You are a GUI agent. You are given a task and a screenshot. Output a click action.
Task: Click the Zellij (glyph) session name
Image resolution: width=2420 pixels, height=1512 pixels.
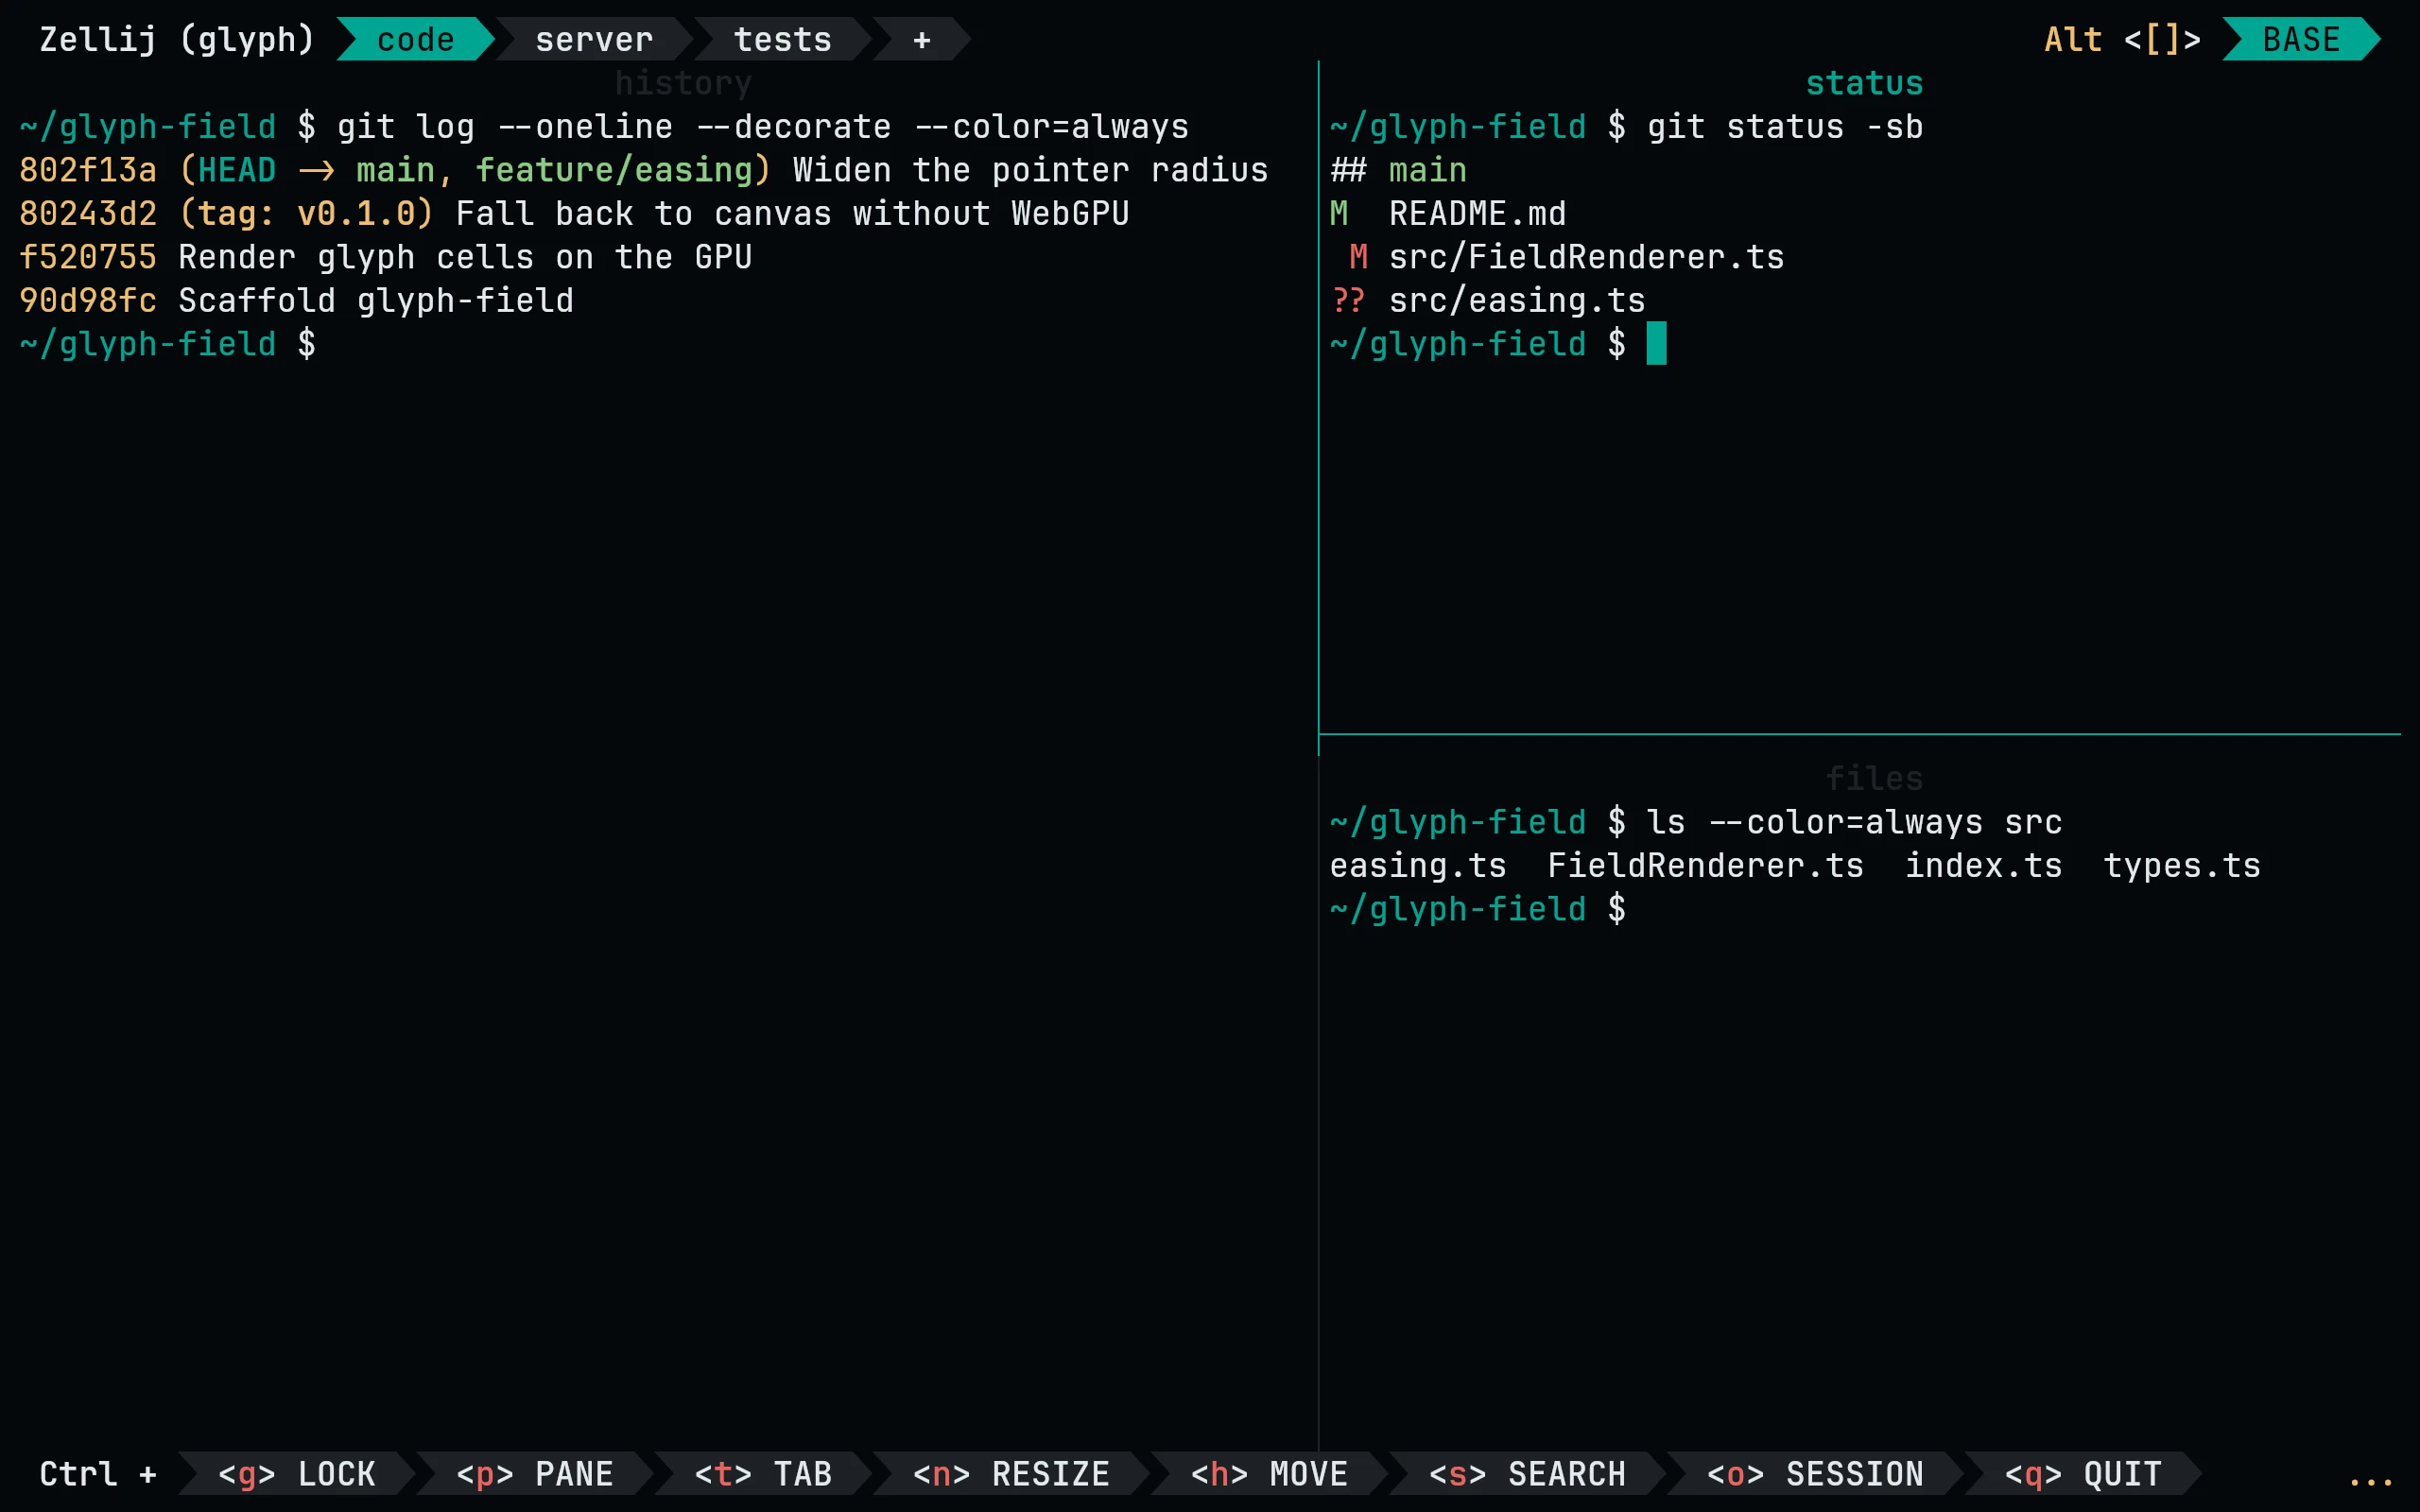click(177, 39)
